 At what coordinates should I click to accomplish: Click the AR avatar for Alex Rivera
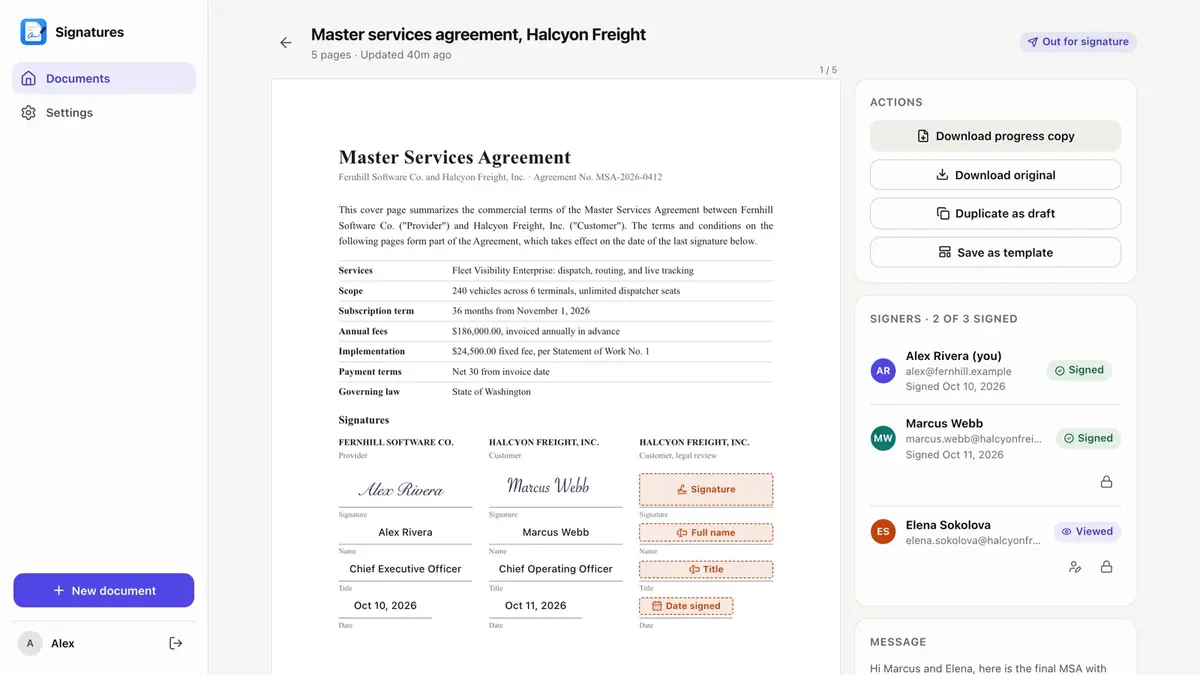click(x=883, y=371)
